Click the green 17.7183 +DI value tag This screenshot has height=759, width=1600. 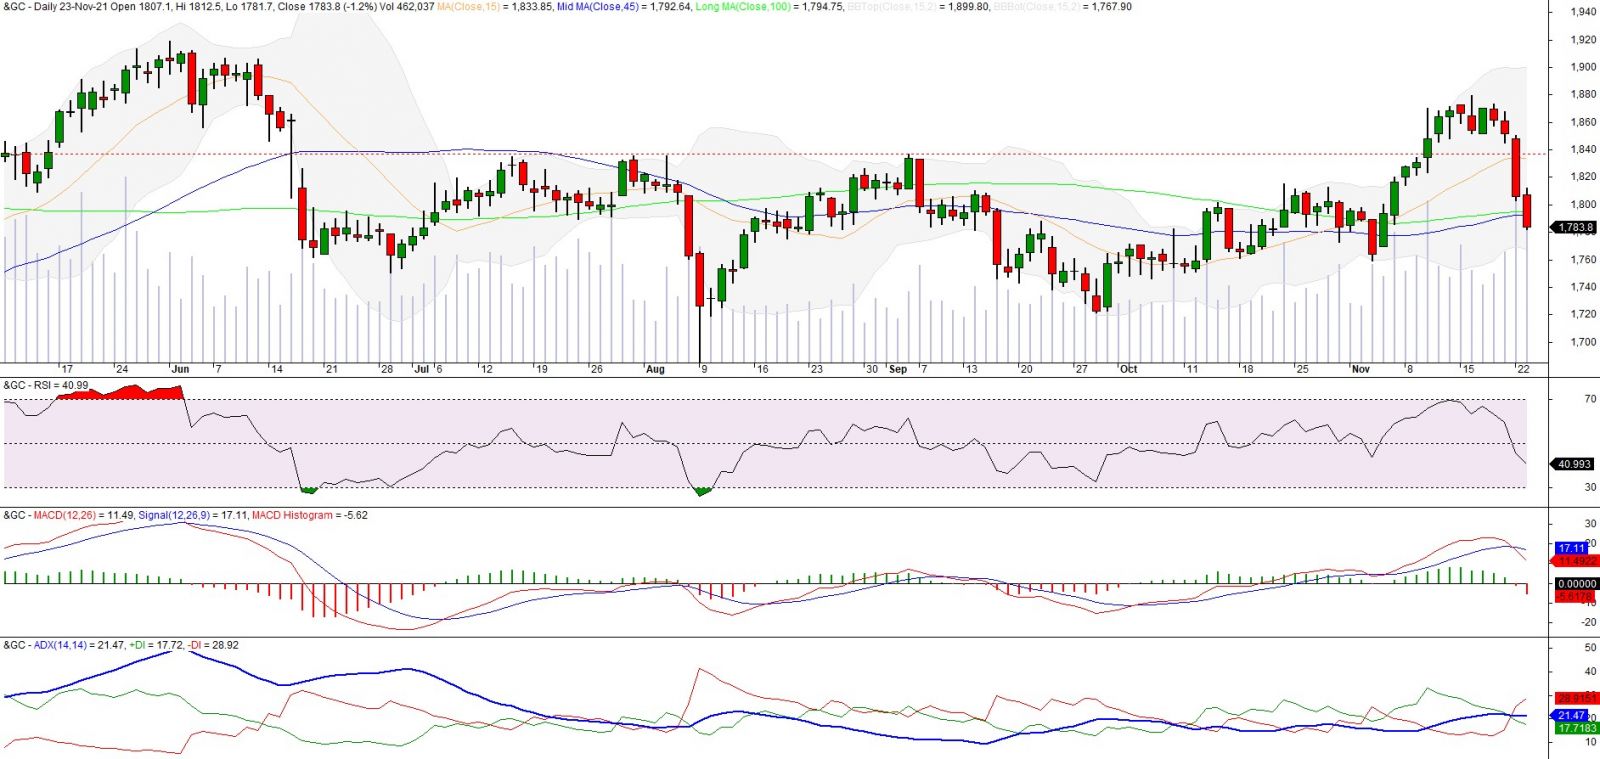pyautogui.click(x=1577, y=728)
